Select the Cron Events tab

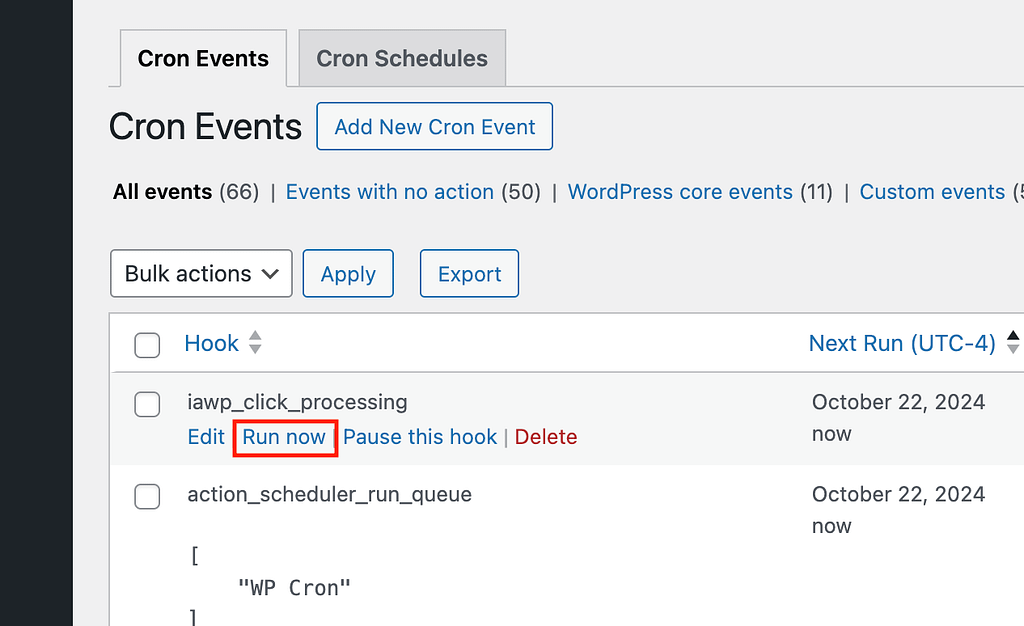pyautogui.click(x=202, y=58)
